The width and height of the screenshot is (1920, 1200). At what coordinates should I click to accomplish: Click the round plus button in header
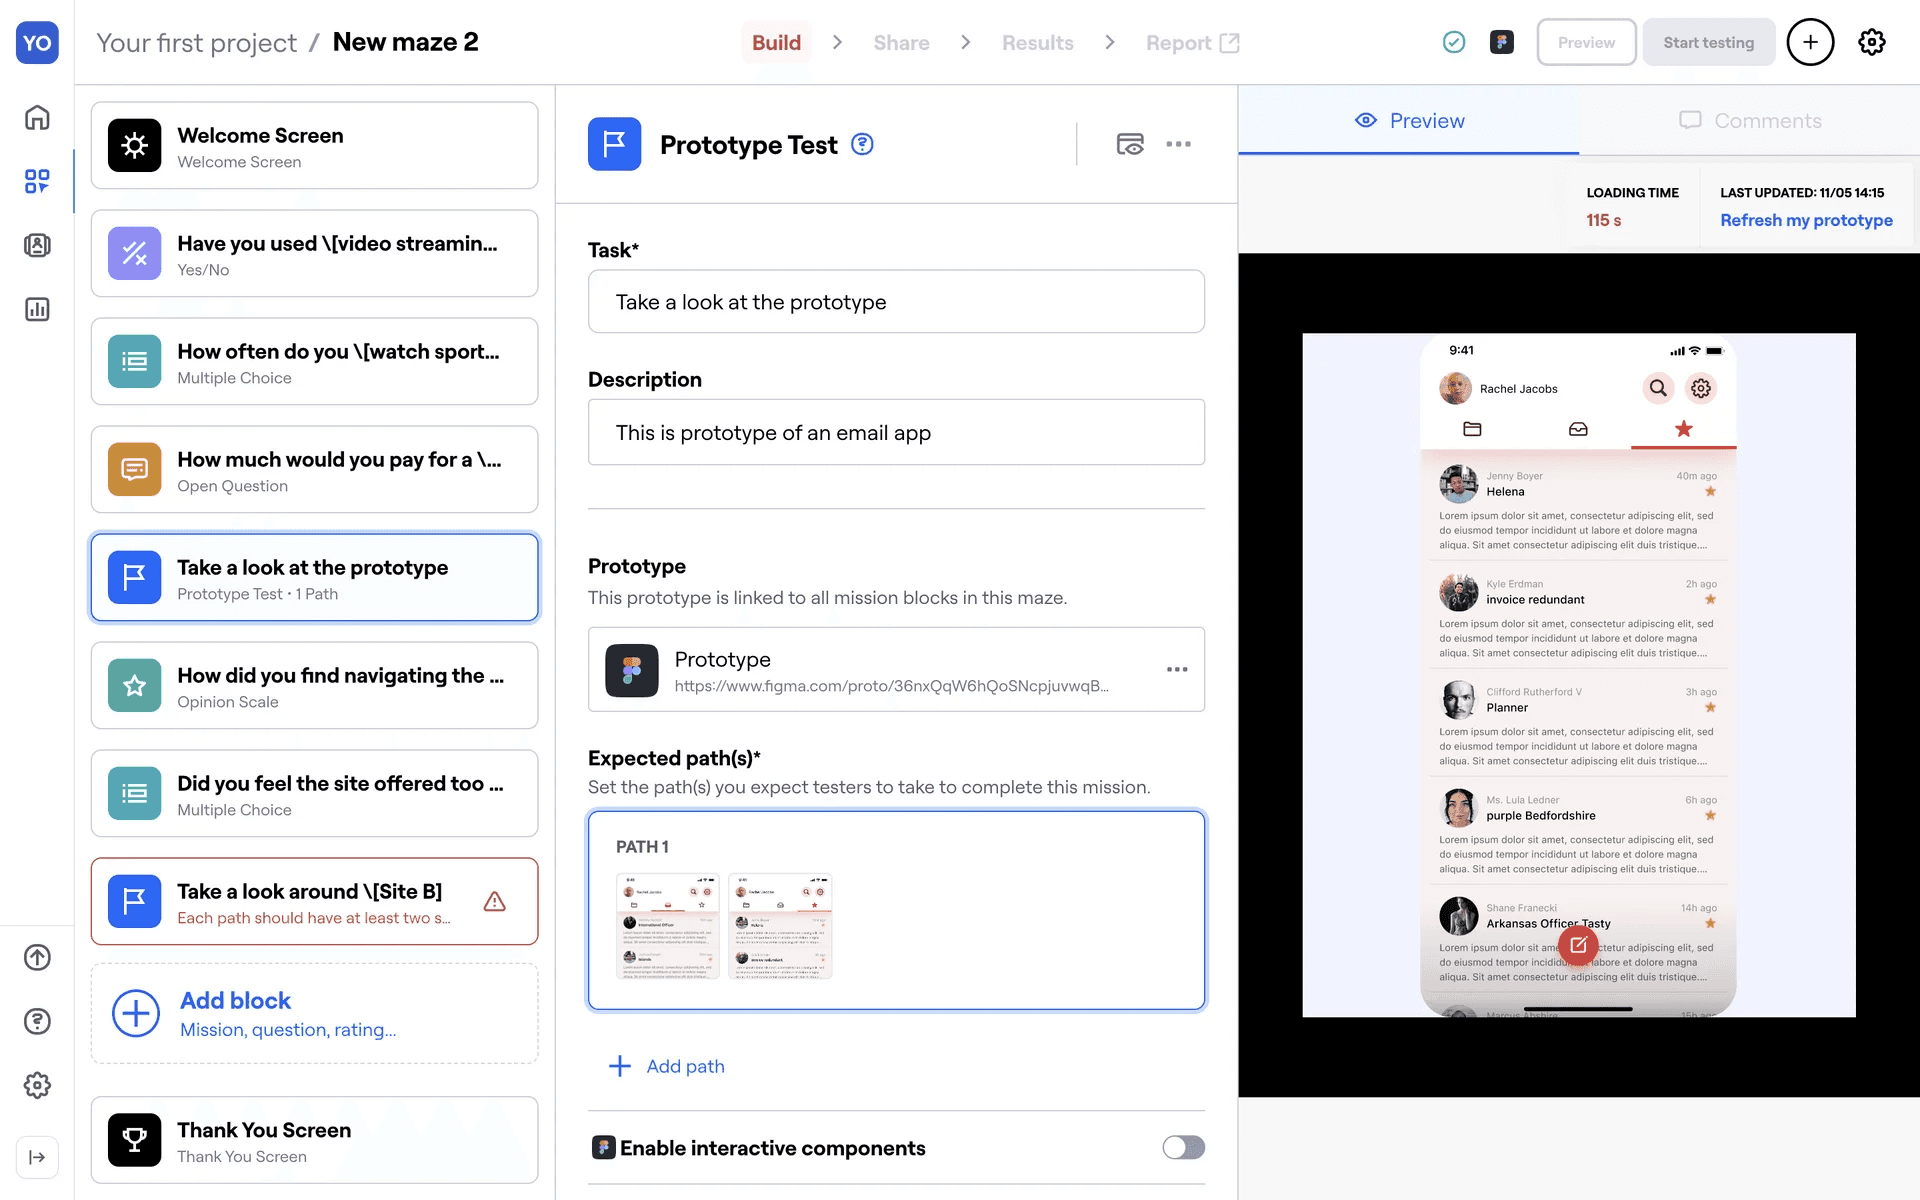tap(1810, 42)
